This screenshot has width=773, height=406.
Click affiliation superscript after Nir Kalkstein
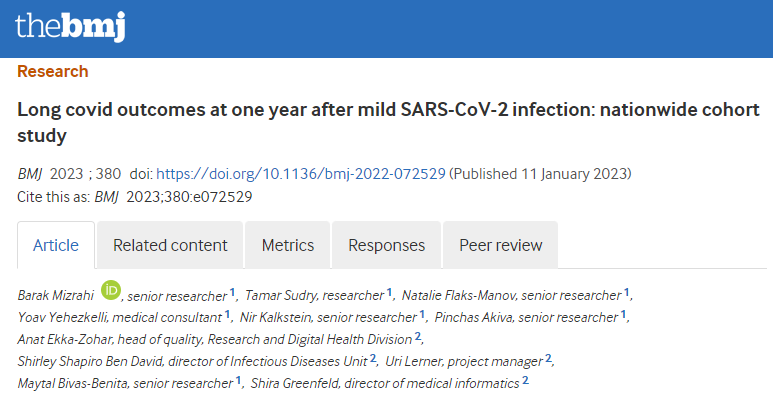[423, 315]
